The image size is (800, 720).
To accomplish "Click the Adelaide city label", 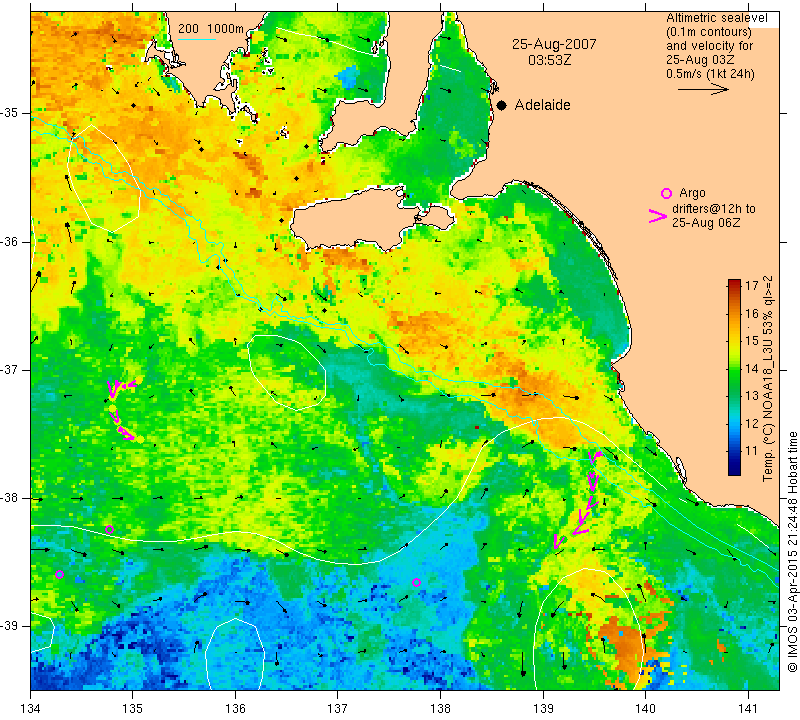I will (542, 105).
